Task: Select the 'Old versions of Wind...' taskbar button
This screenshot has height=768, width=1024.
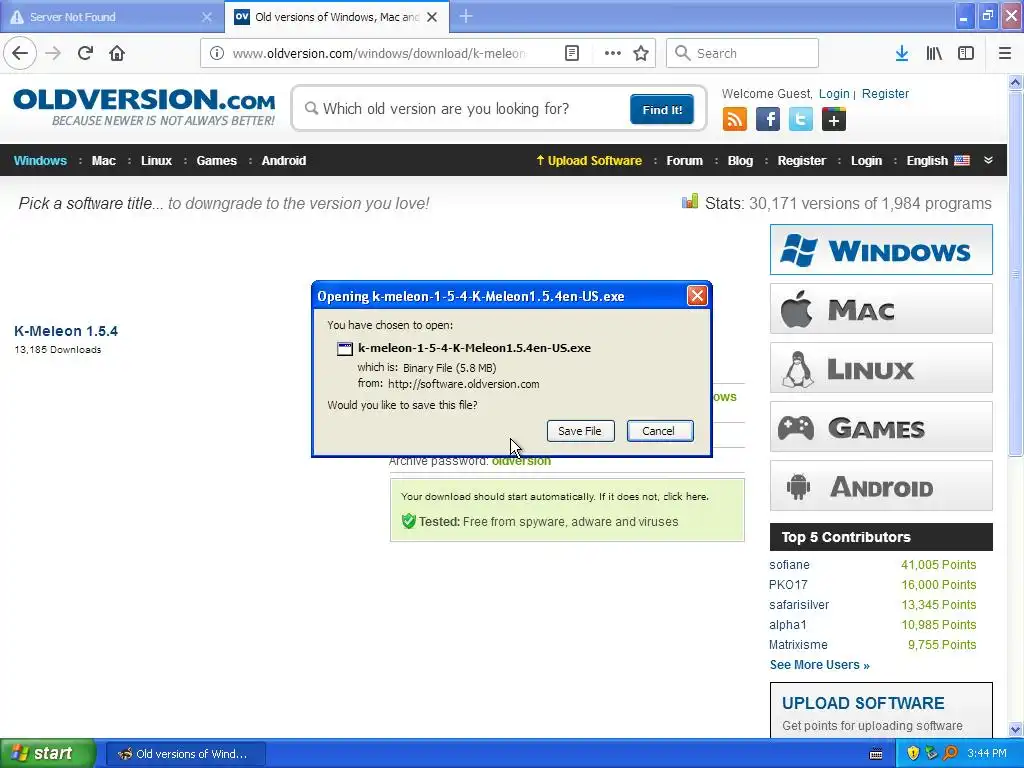Action: click(185, 754)
